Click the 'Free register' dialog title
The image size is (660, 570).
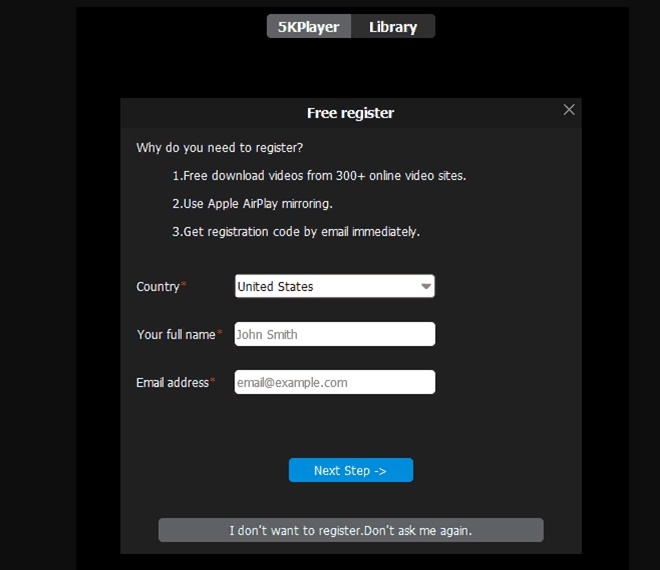point(351,113)
